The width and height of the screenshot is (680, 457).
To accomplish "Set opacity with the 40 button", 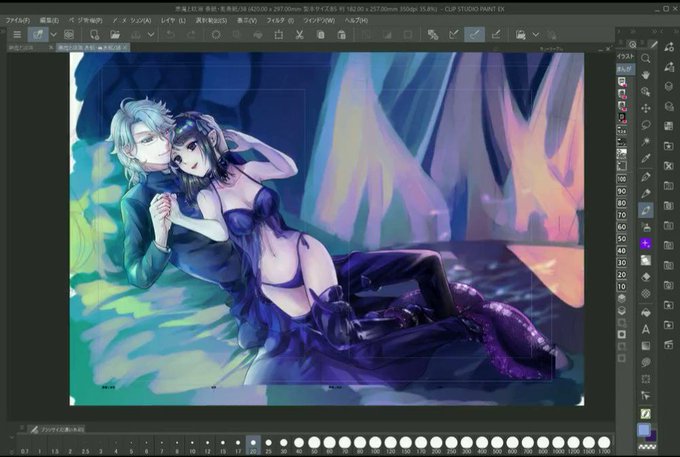I will (622, 251).
